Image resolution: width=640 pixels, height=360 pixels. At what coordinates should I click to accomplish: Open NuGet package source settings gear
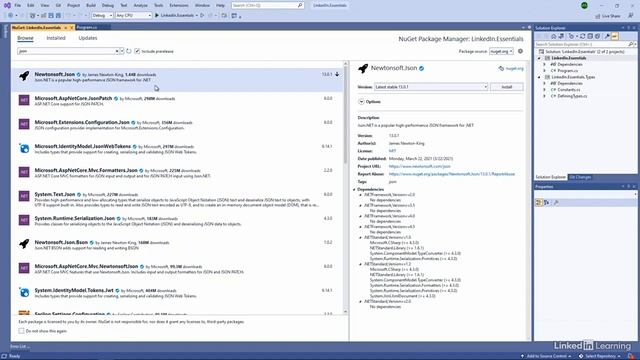(x=520, y=51)
